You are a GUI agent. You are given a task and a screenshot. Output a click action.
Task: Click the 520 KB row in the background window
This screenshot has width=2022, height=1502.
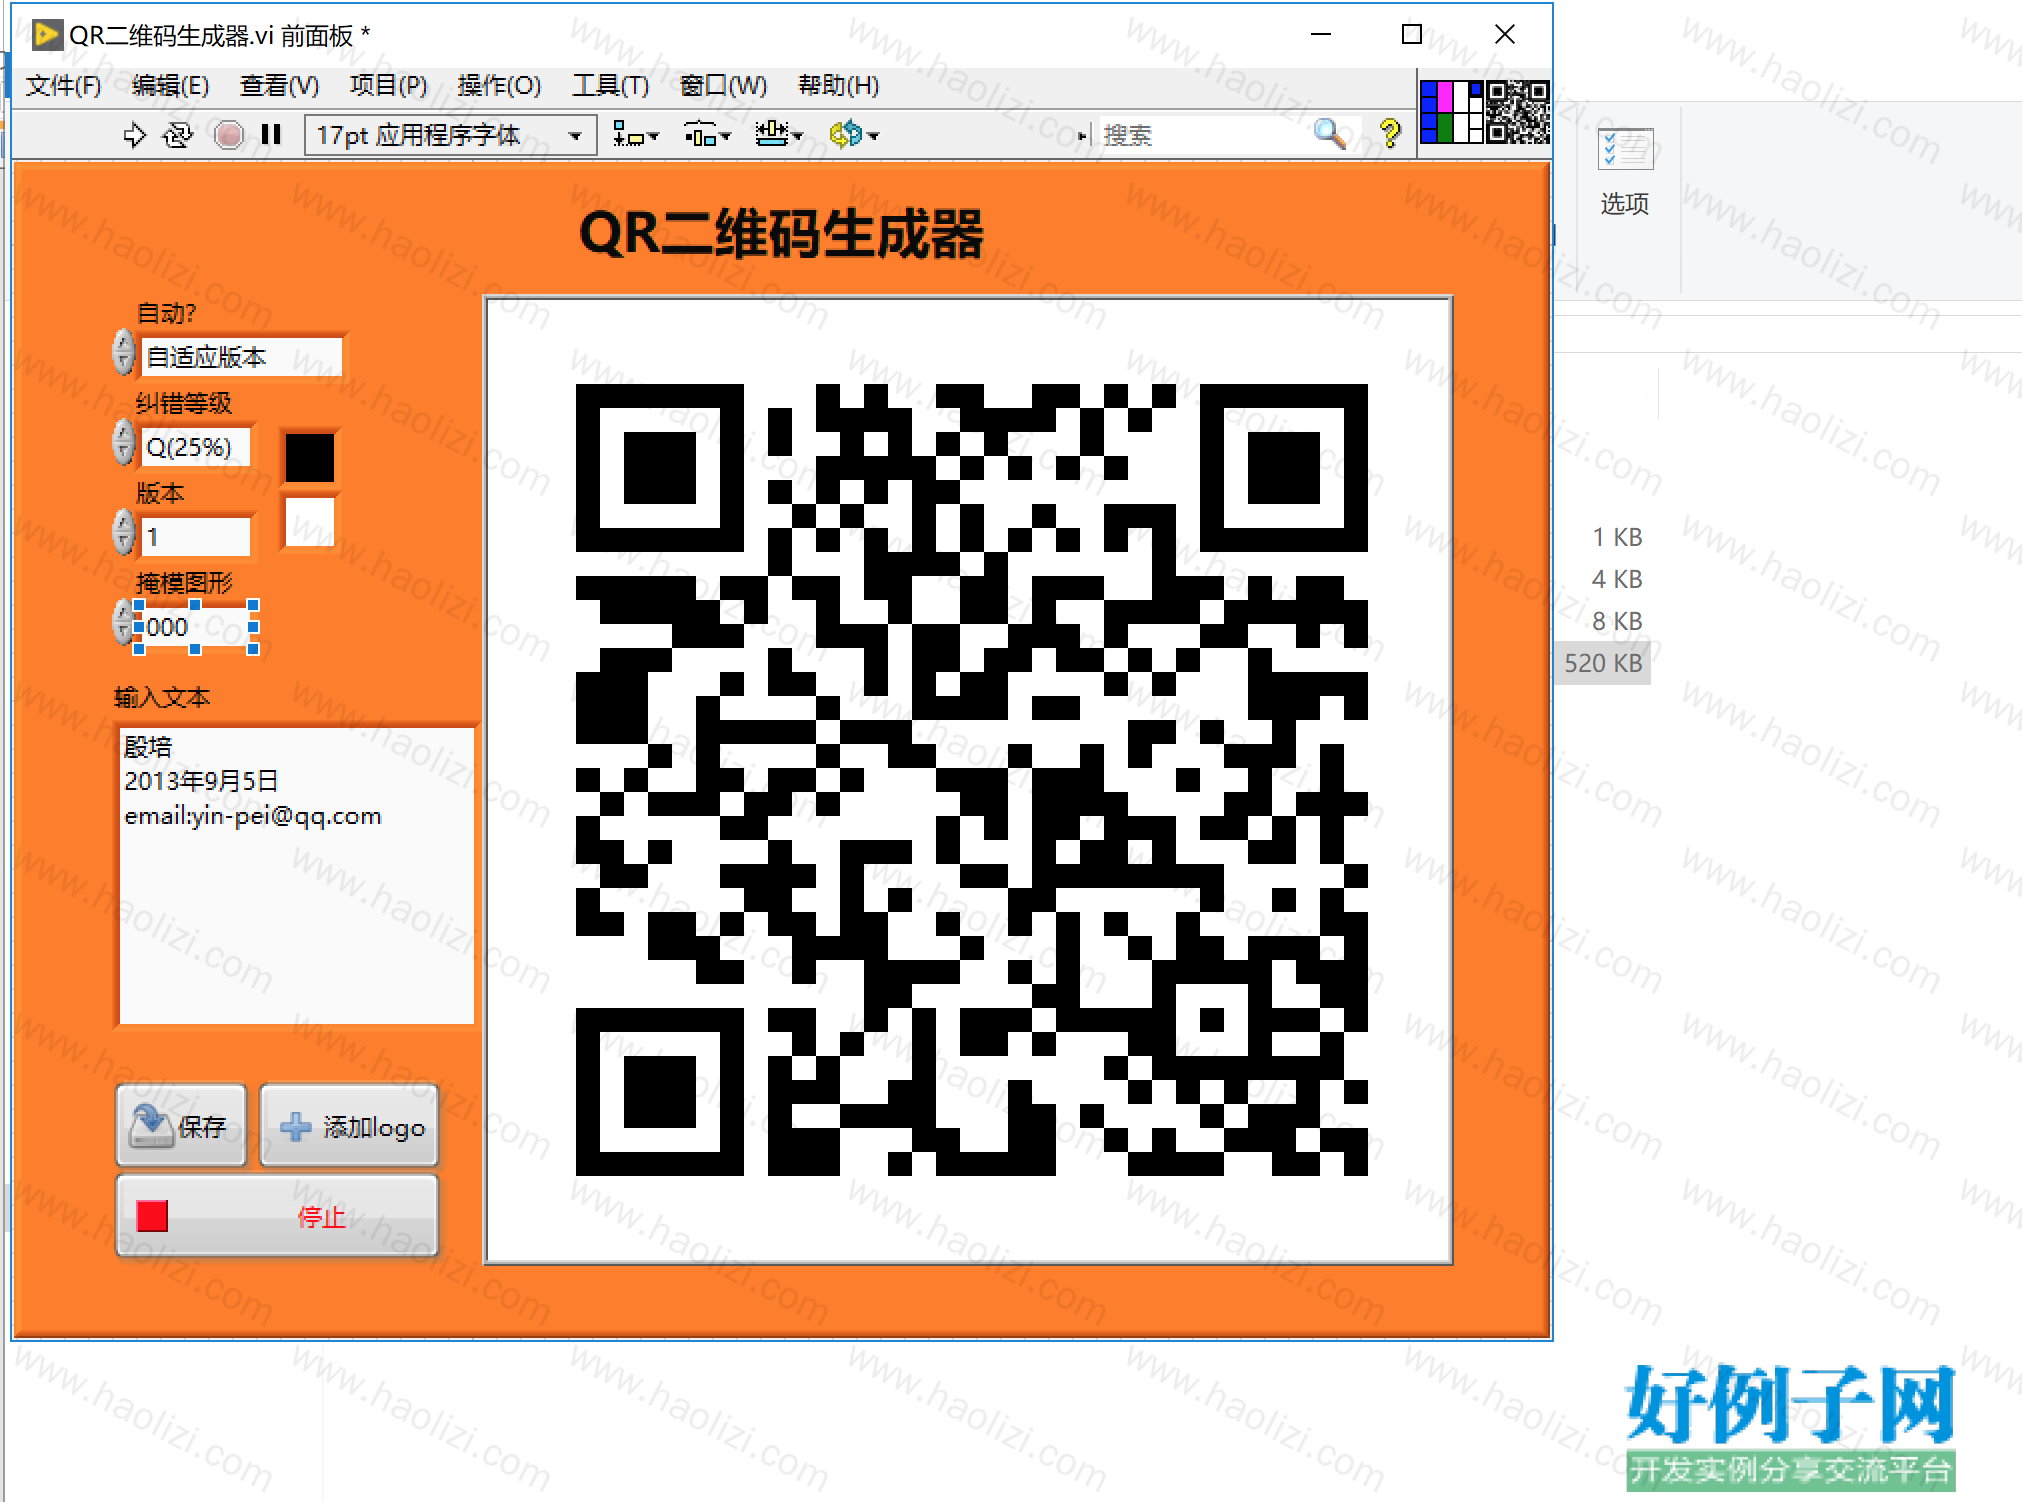pyautogui.click(x=1603, y=663)
